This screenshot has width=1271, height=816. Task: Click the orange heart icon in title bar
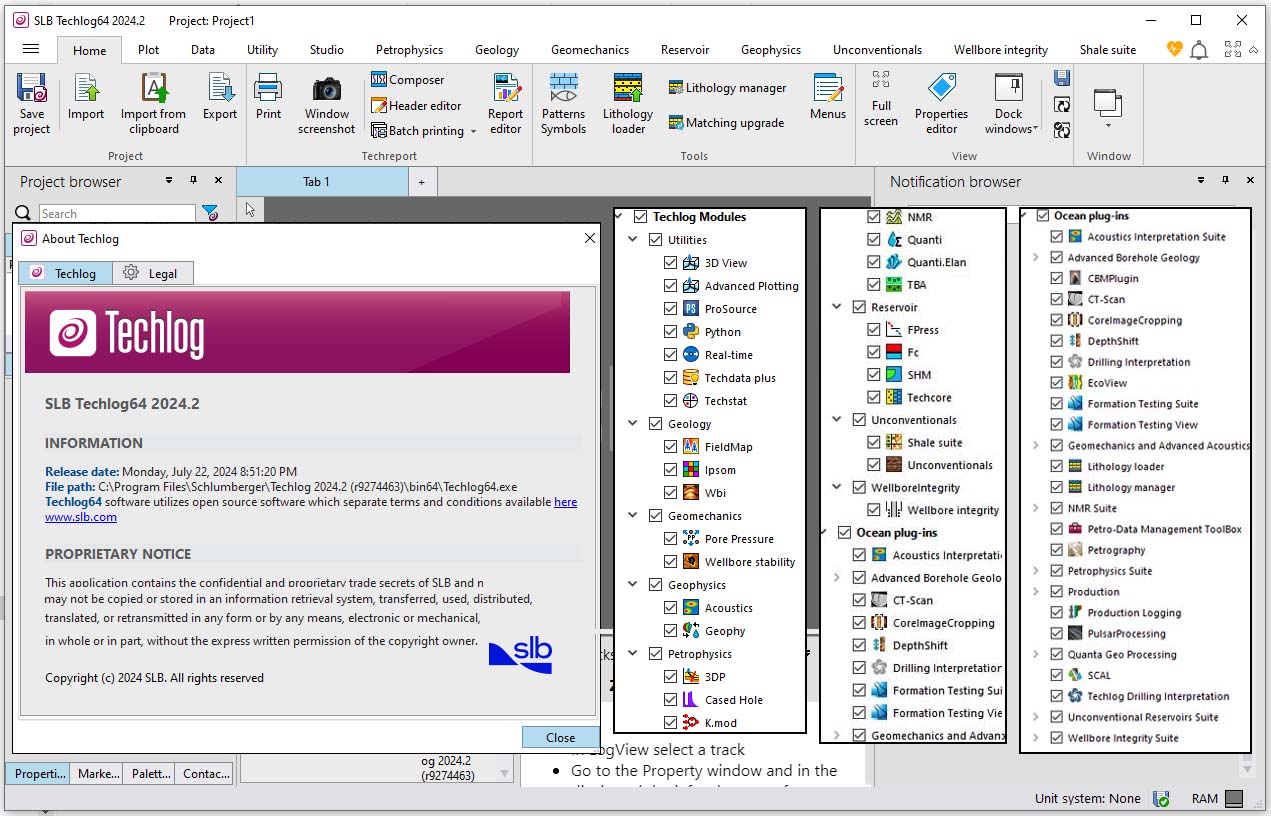click(1174, 49)
